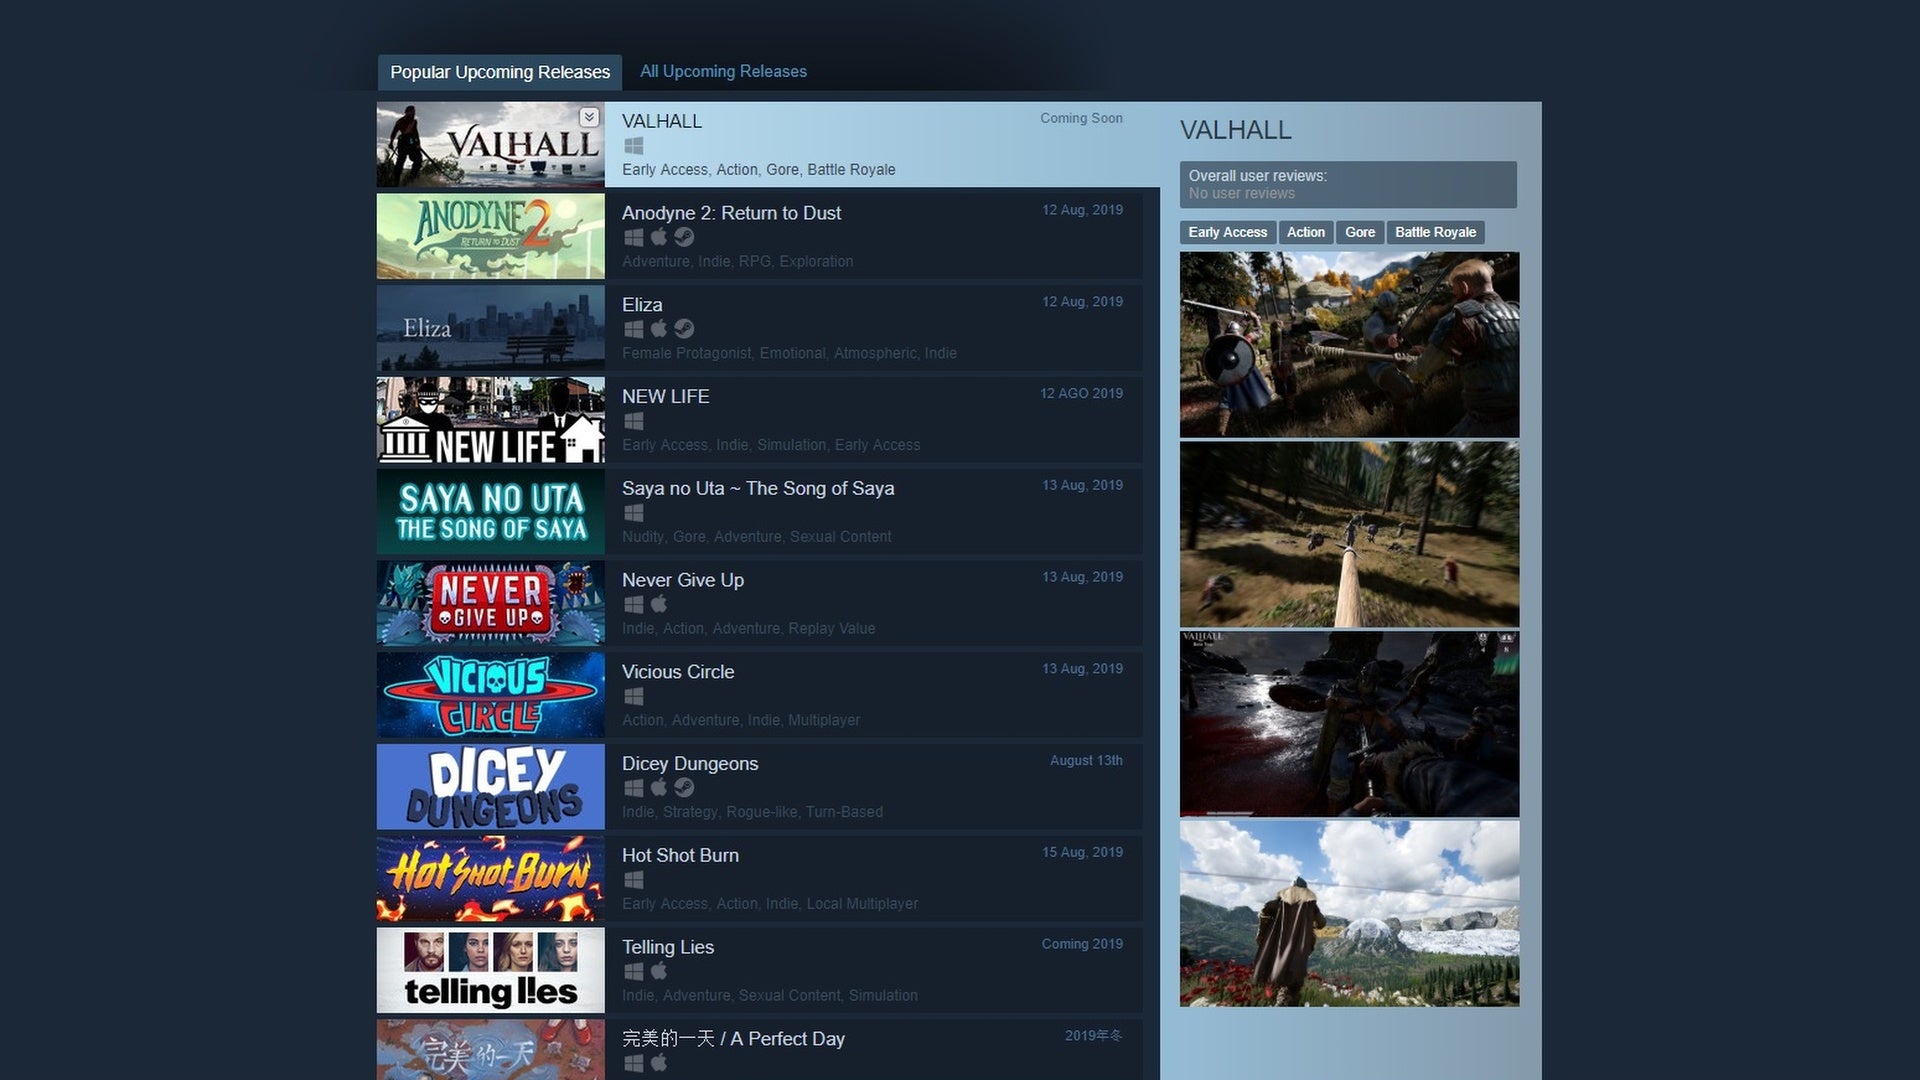Select the Apple icon under Never Give Up

point(659,604)
